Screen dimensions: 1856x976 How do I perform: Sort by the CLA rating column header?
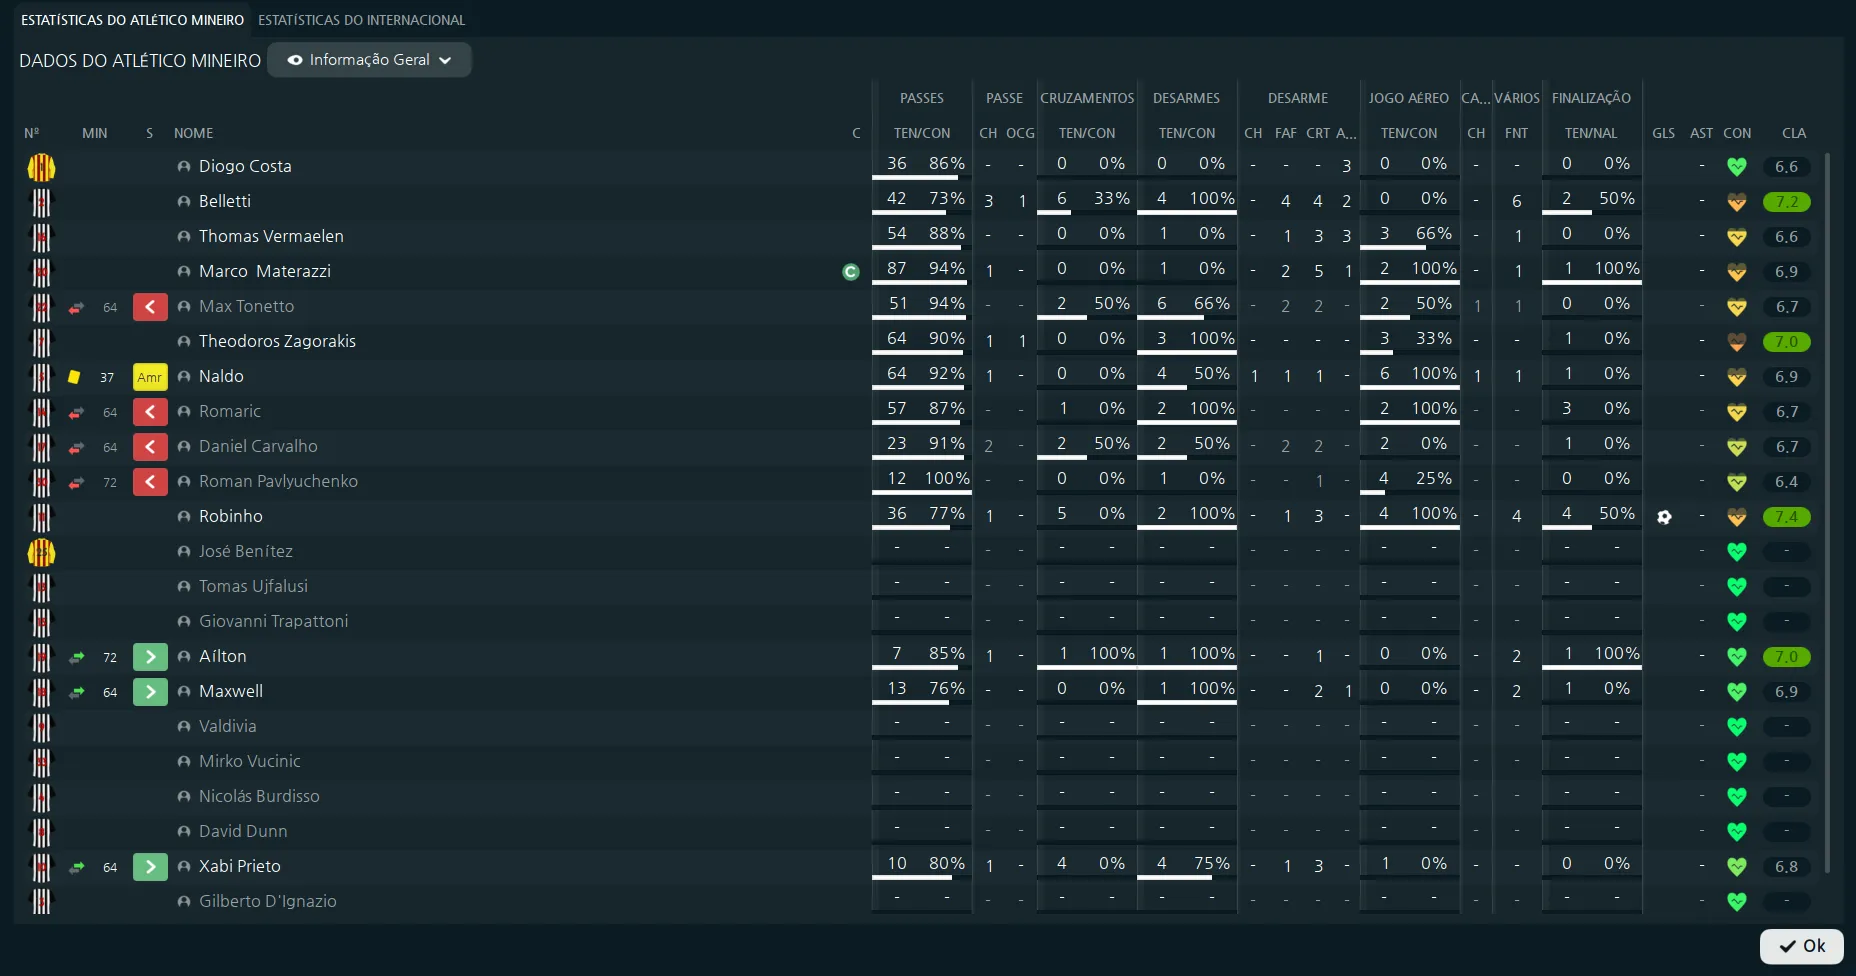[x=1793, y=133]
